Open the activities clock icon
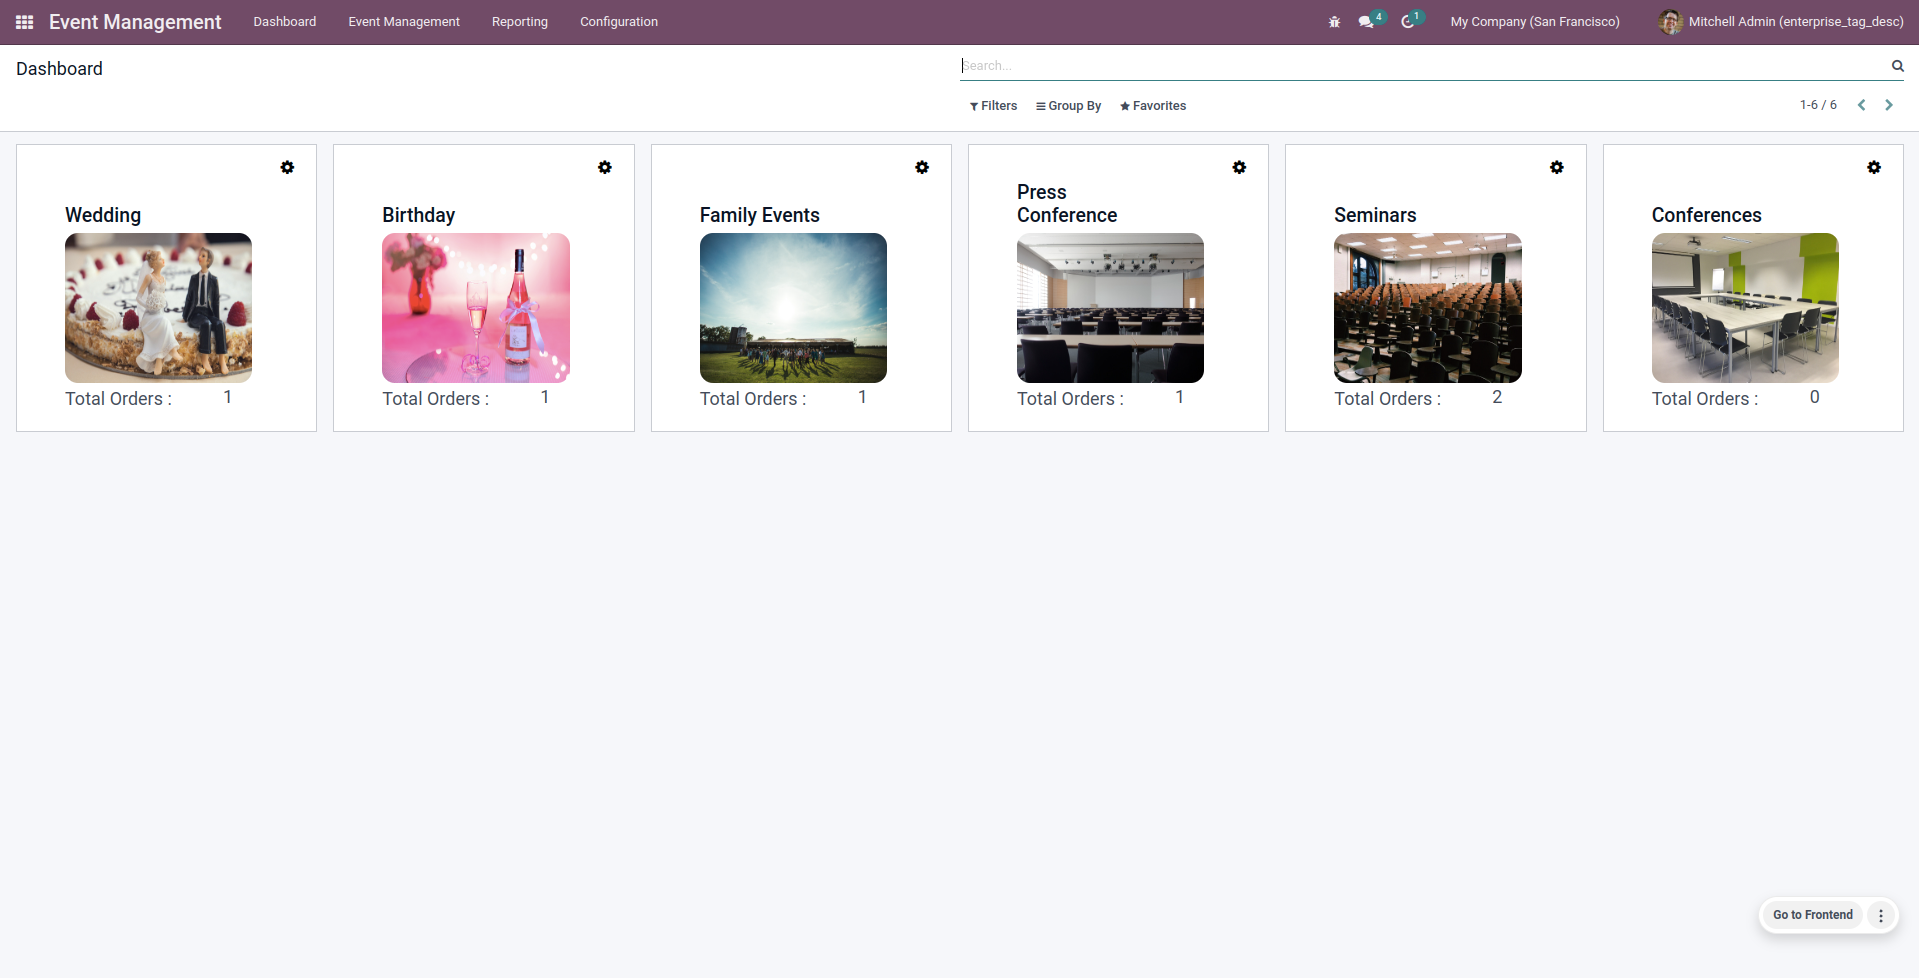The image size is (1919, 978). 1408,22
